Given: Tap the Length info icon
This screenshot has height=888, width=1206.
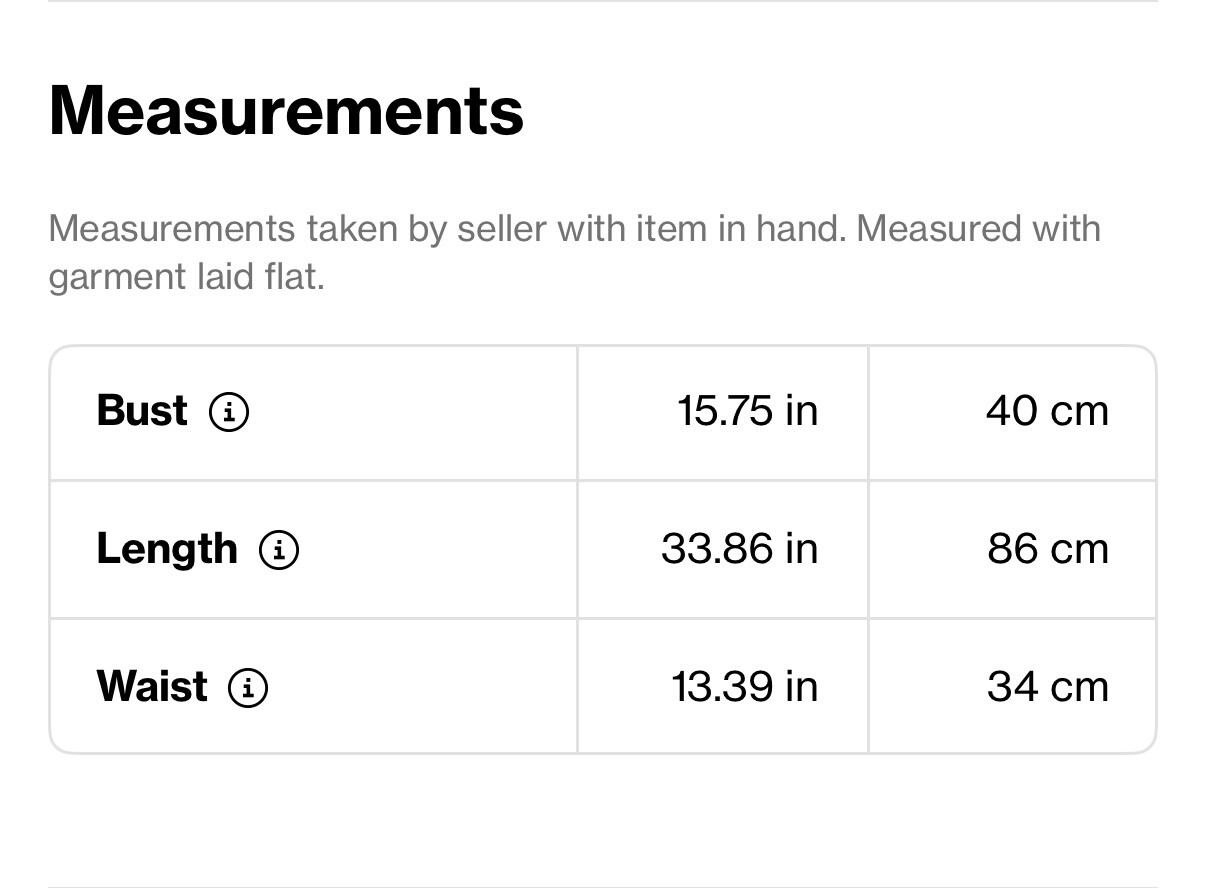Looking at the screenshot, I should click(x=279, y=549).
